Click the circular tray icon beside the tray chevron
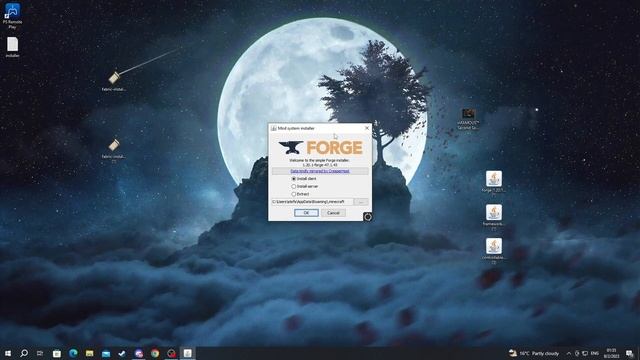640x360 pixels. pyautogui.click(x=577, y=353)
